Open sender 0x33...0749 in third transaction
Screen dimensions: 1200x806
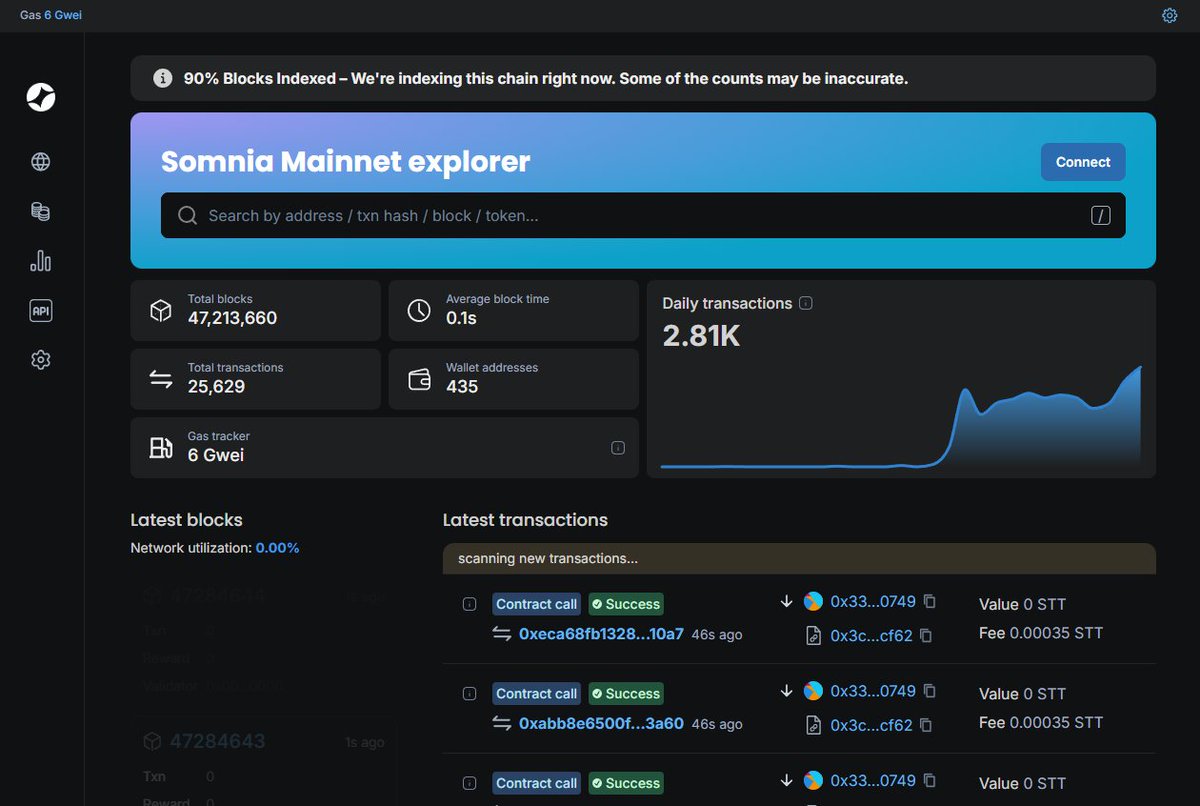(x=873, y=780)
